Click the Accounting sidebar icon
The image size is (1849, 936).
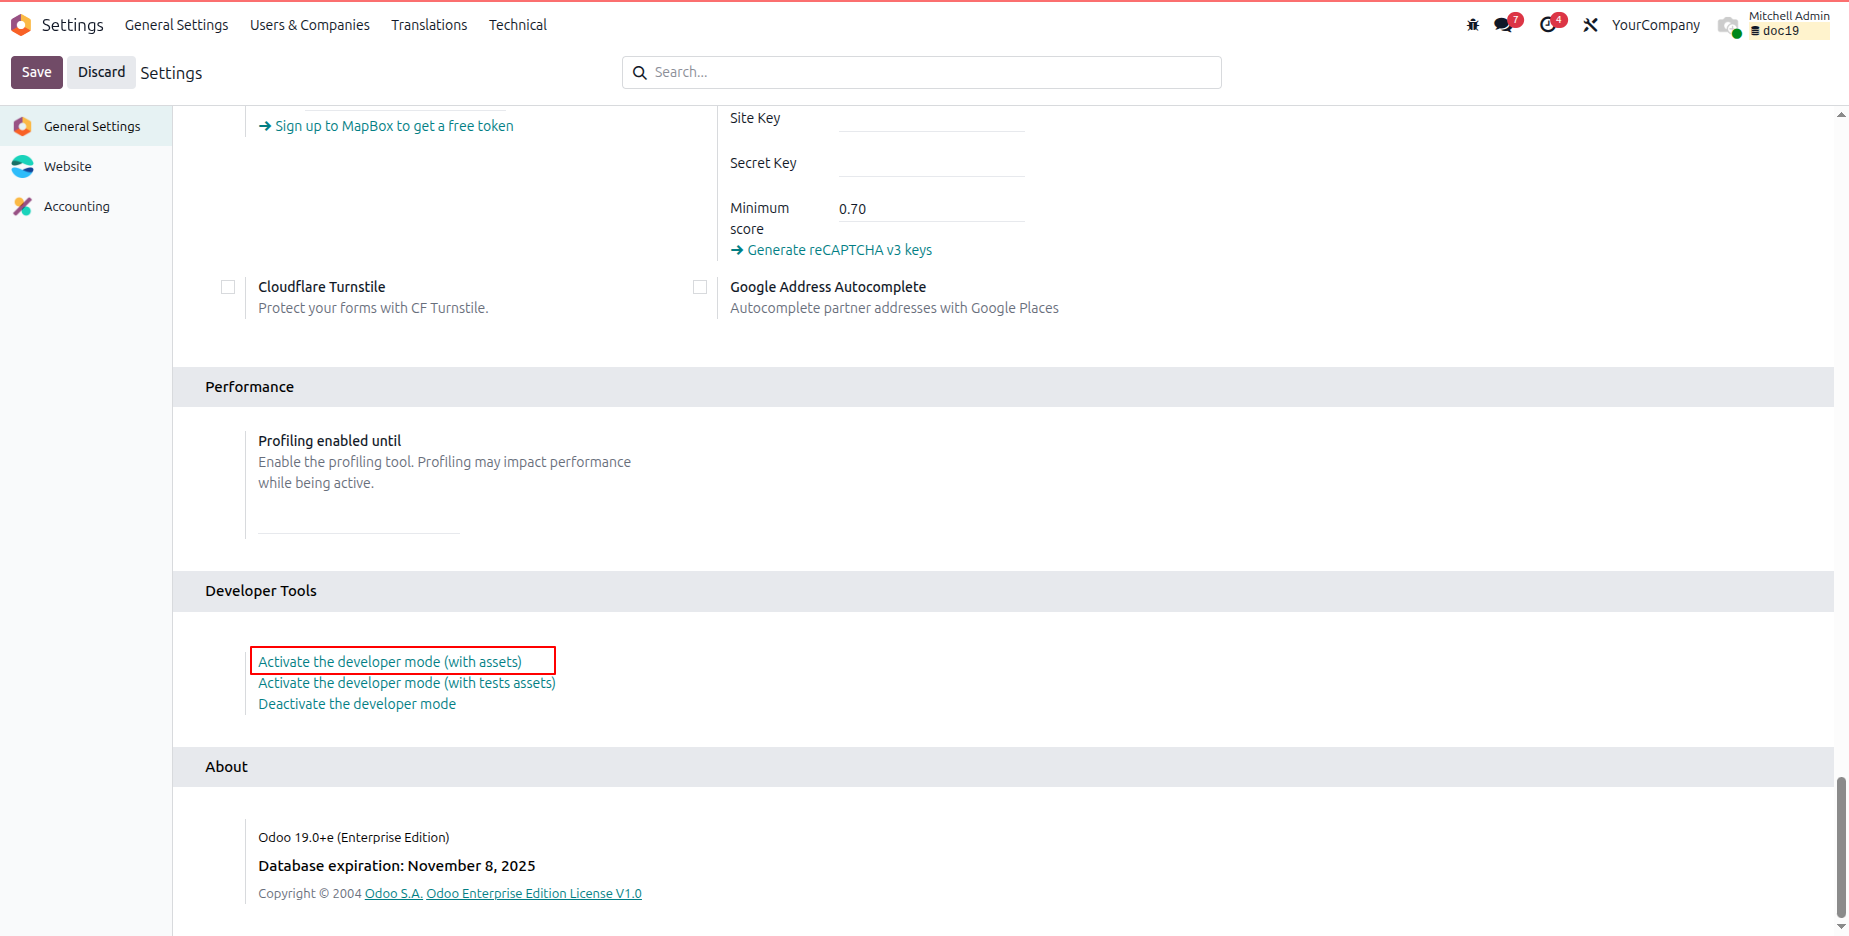pyautogui.click(x=22, y=206)
